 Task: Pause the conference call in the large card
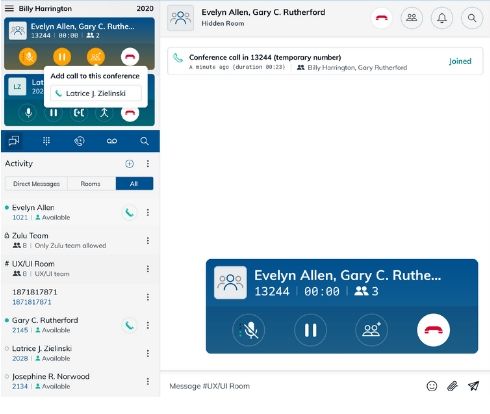(x=310, y=330)
